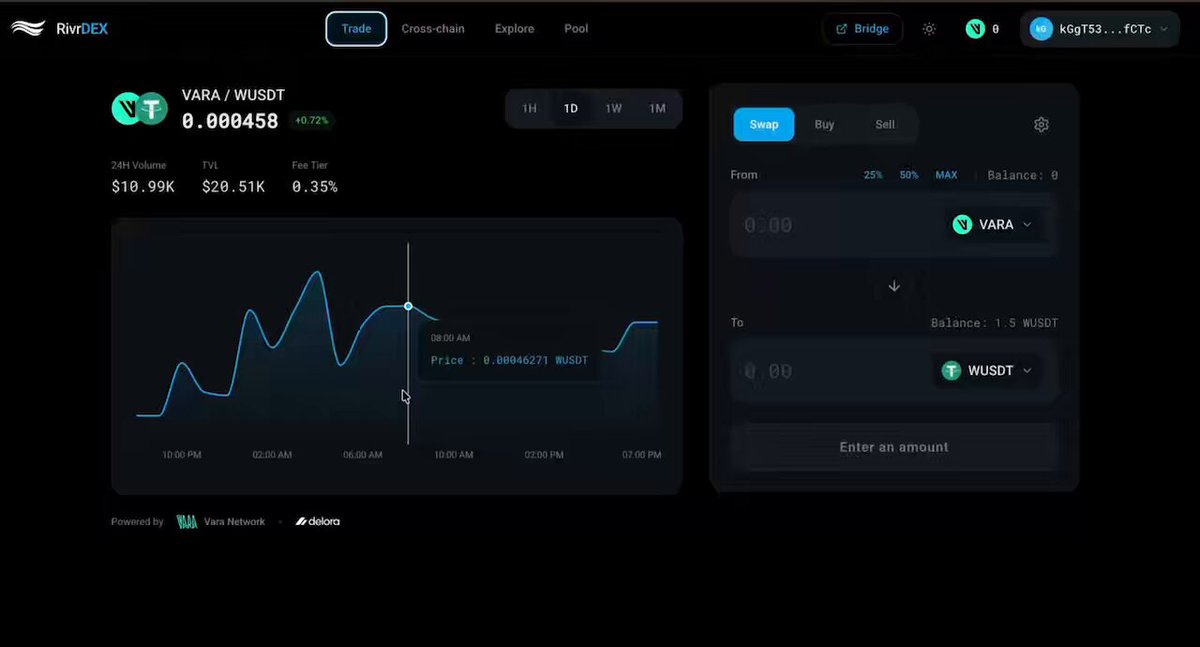Toggle the light/dark theme sun icon
The width and height of the screenshot is (1200, 647).
(929, 29)
